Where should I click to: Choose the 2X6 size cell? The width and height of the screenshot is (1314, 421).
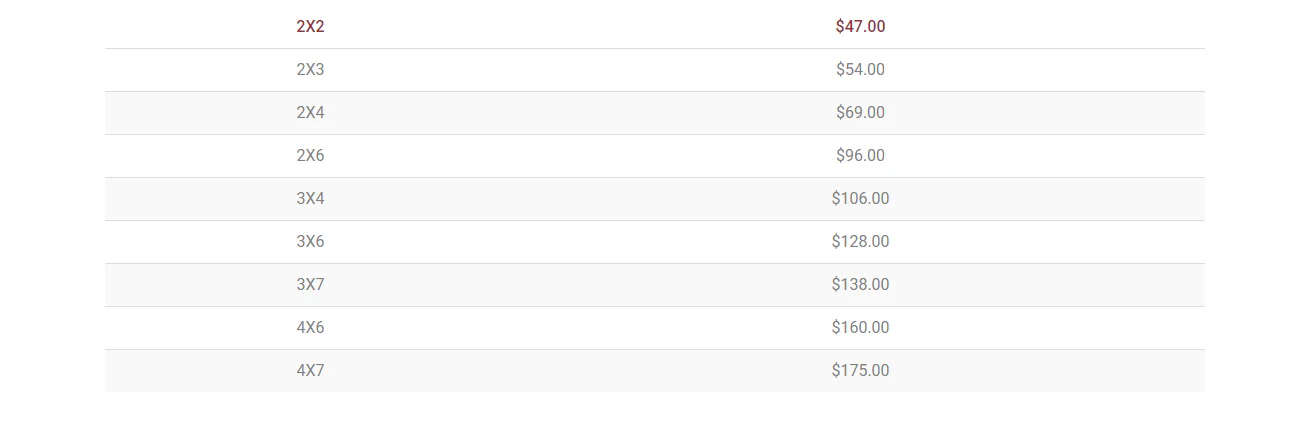pyautogui.click(x=310, y=156)
